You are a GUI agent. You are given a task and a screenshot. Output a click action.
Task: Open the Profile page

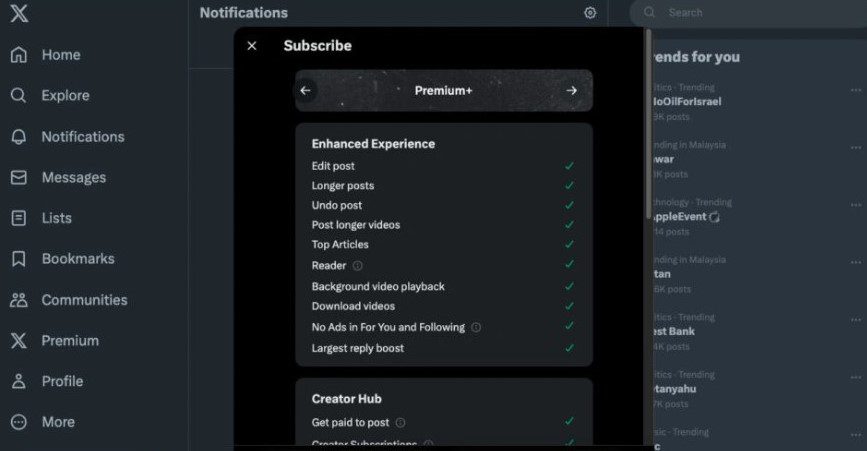tap(46, 381)
